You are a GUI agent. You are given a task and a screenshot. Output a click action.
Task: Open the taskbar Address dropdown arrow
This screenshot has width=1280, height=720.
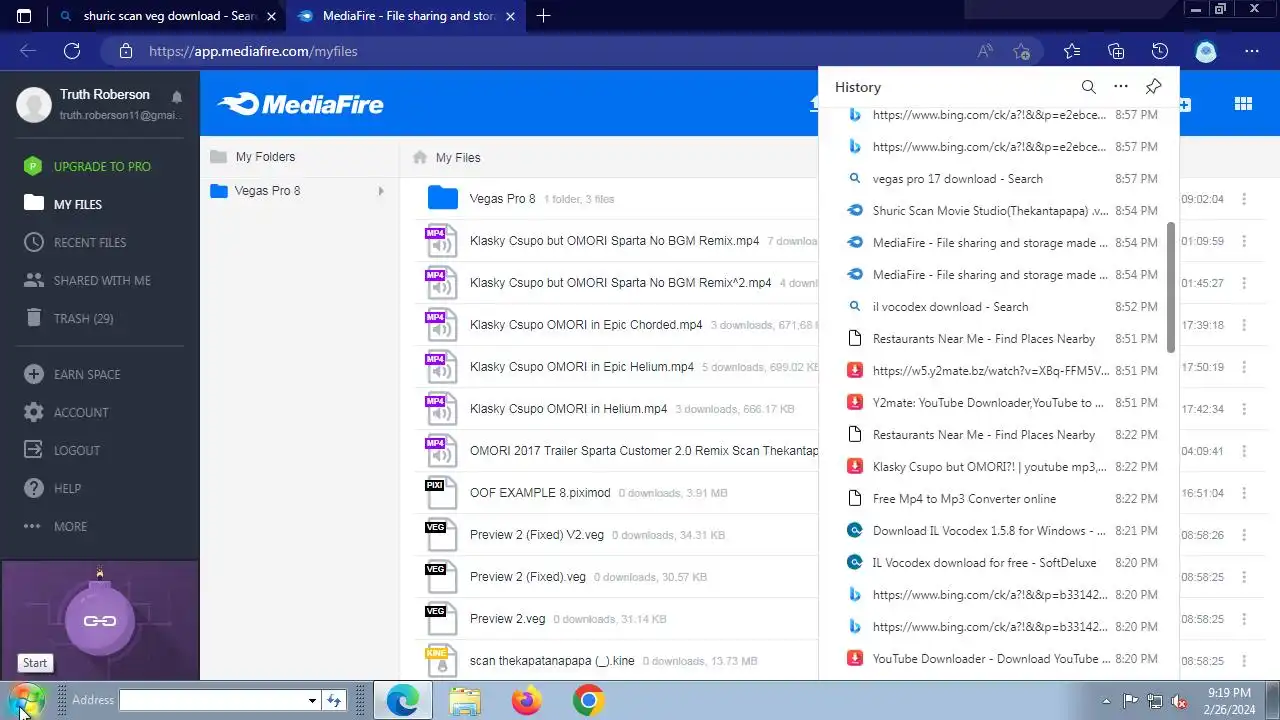[x=312, y=701]
